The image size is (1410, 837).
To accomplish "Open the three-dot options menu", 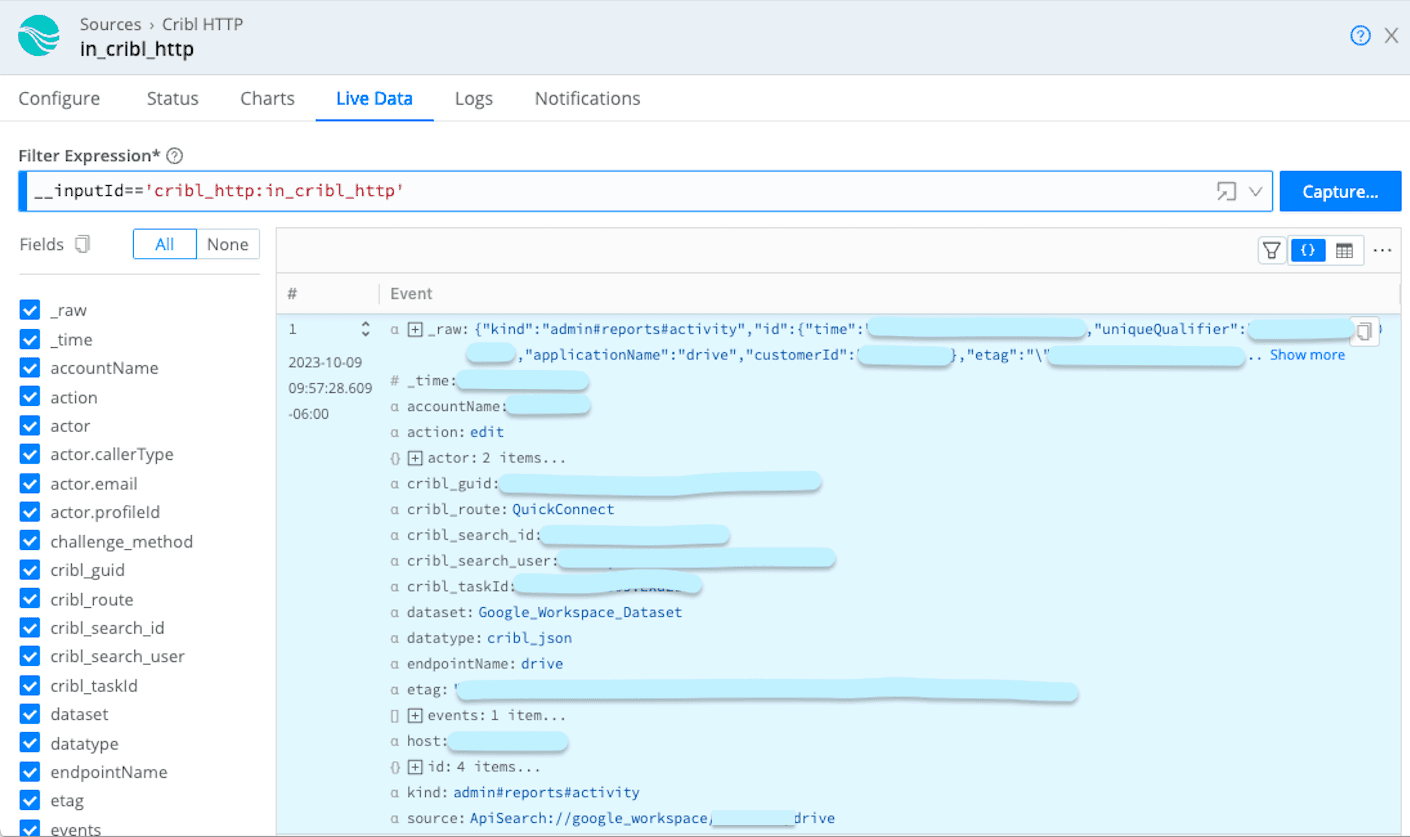I will [x=1382, y=251].
